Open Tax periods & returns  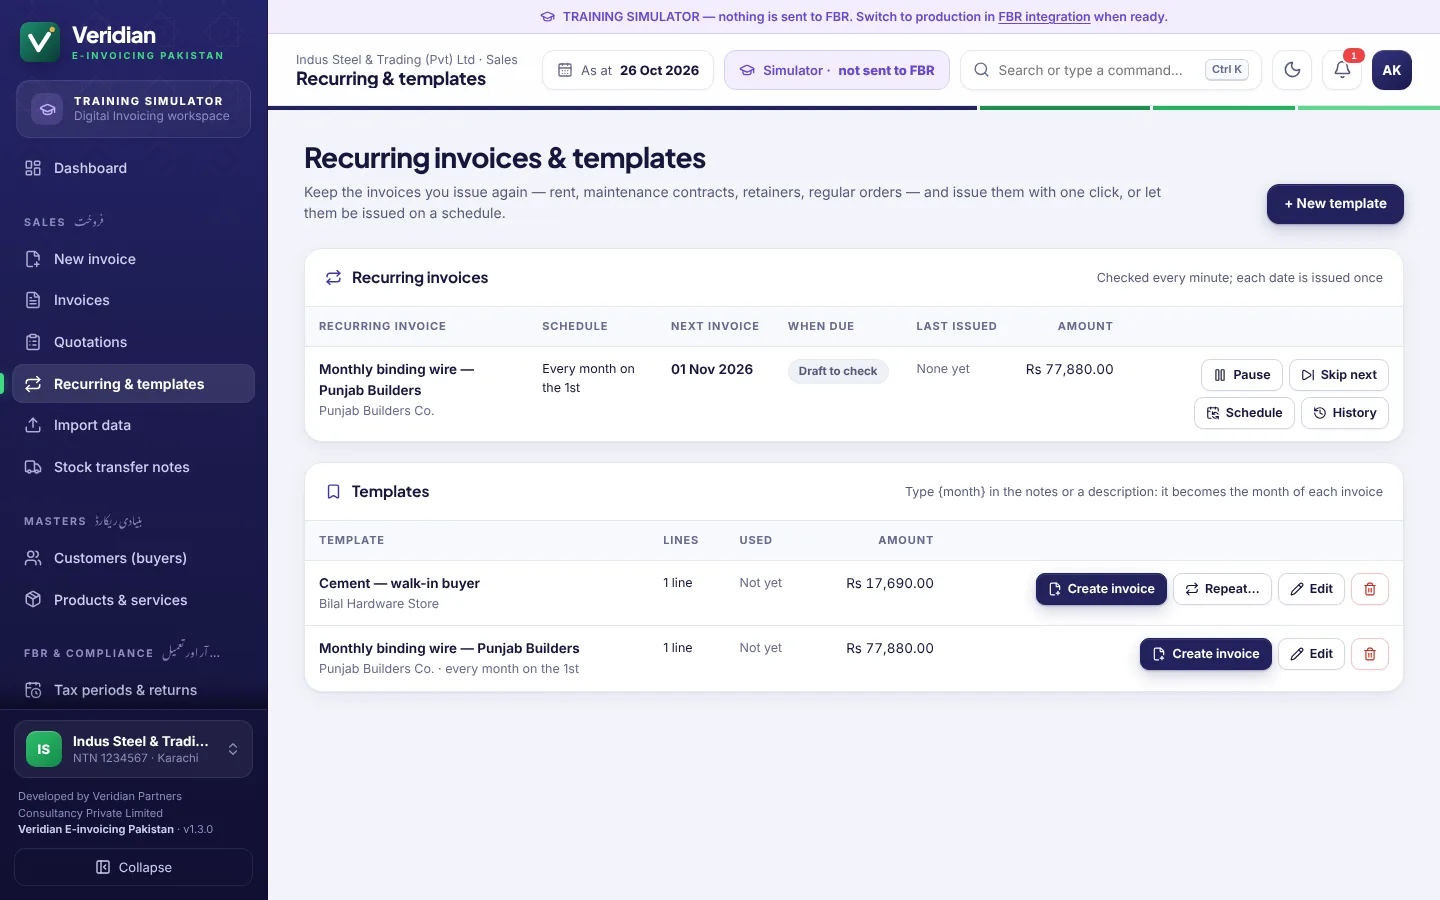pos(133,690)
